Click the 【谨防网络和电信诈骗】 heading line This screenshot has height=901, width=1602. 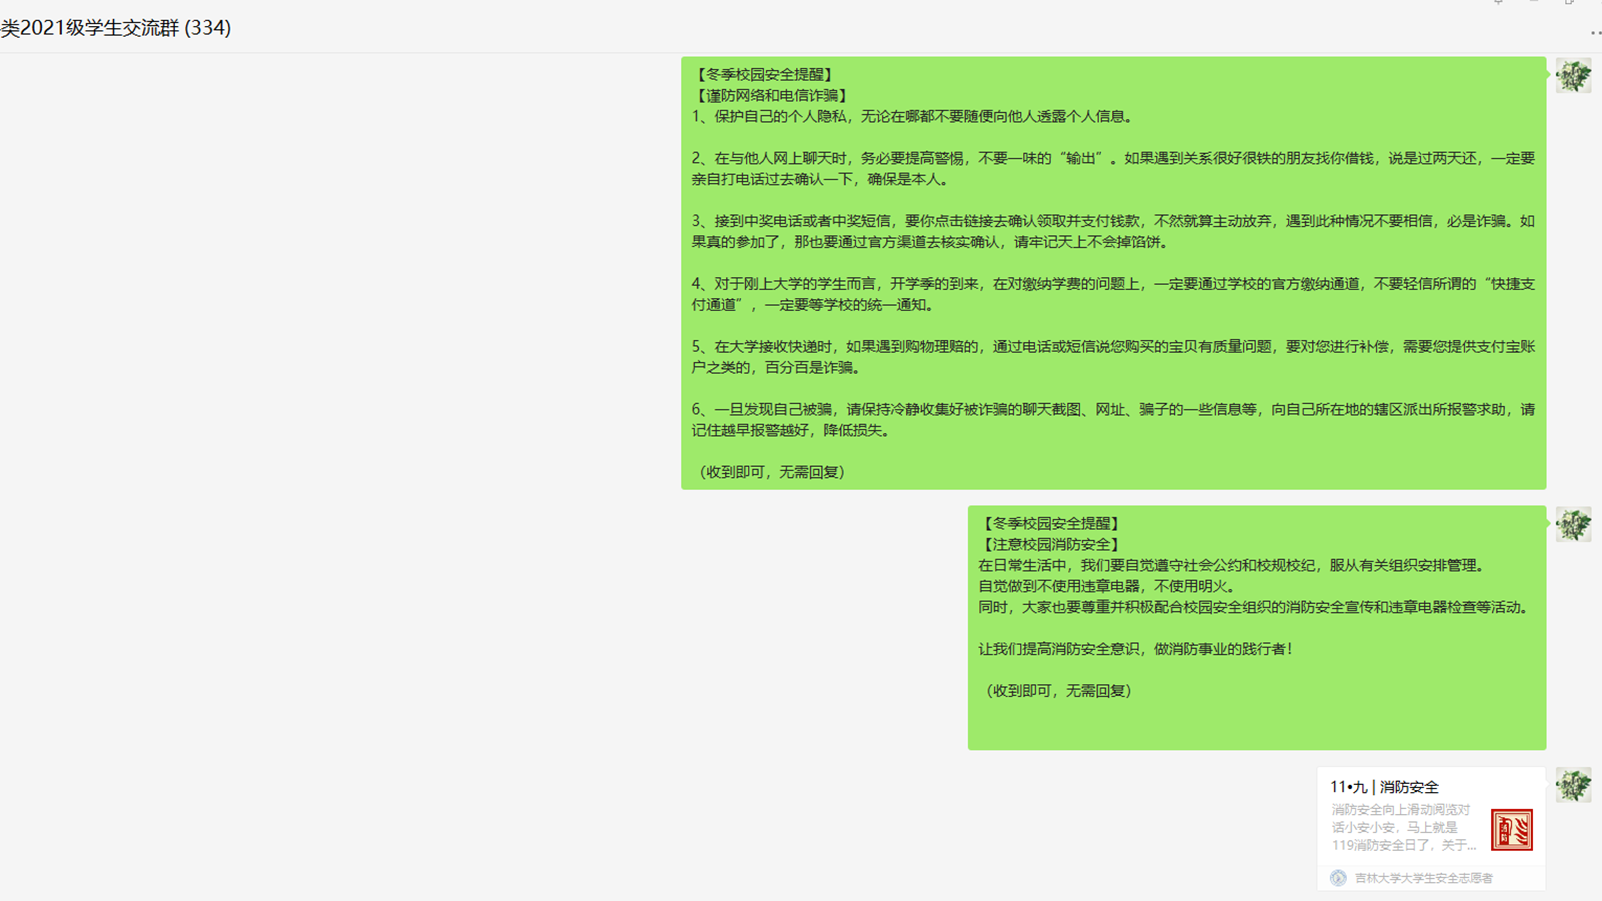click(772, 96)
